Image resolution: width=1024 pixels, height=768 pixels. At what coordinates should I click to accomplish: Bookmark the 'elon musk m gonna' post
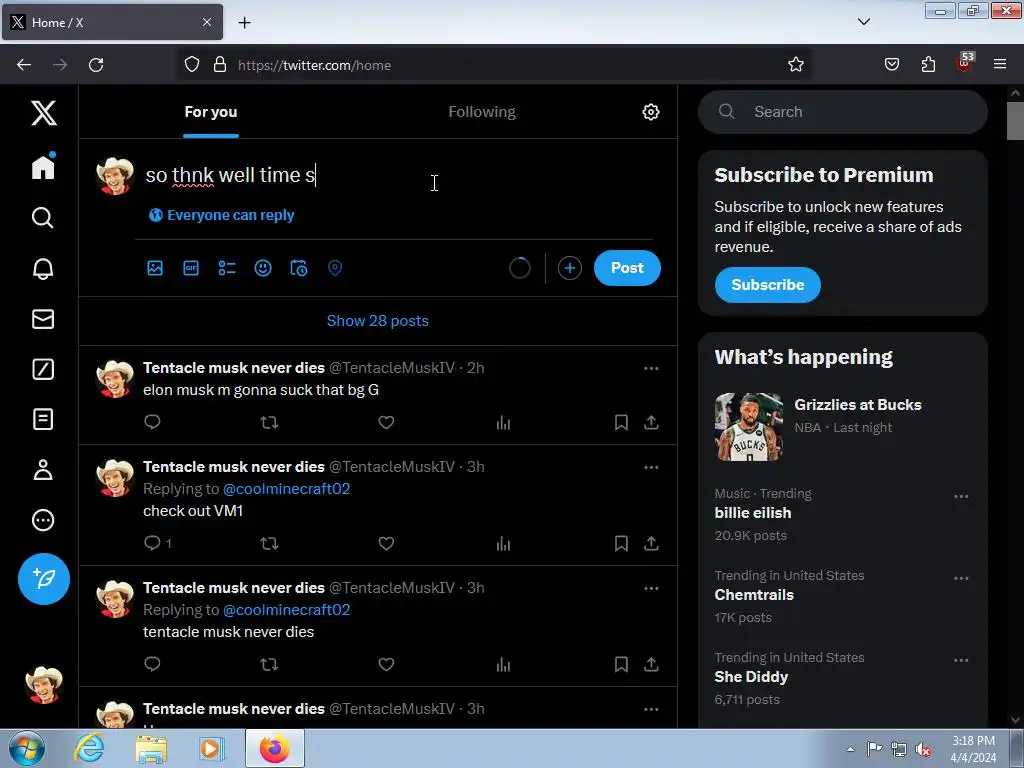pyautogui.click(x=620, y=423)
